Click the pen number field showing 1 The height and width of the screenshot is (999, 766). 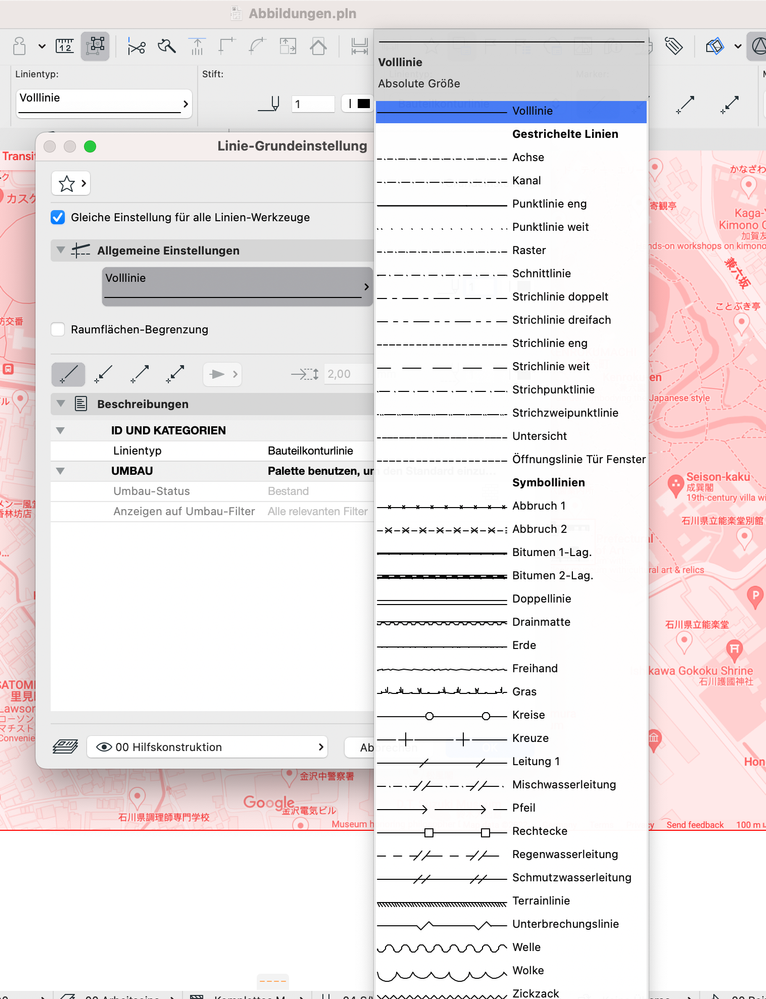point(313,104)
